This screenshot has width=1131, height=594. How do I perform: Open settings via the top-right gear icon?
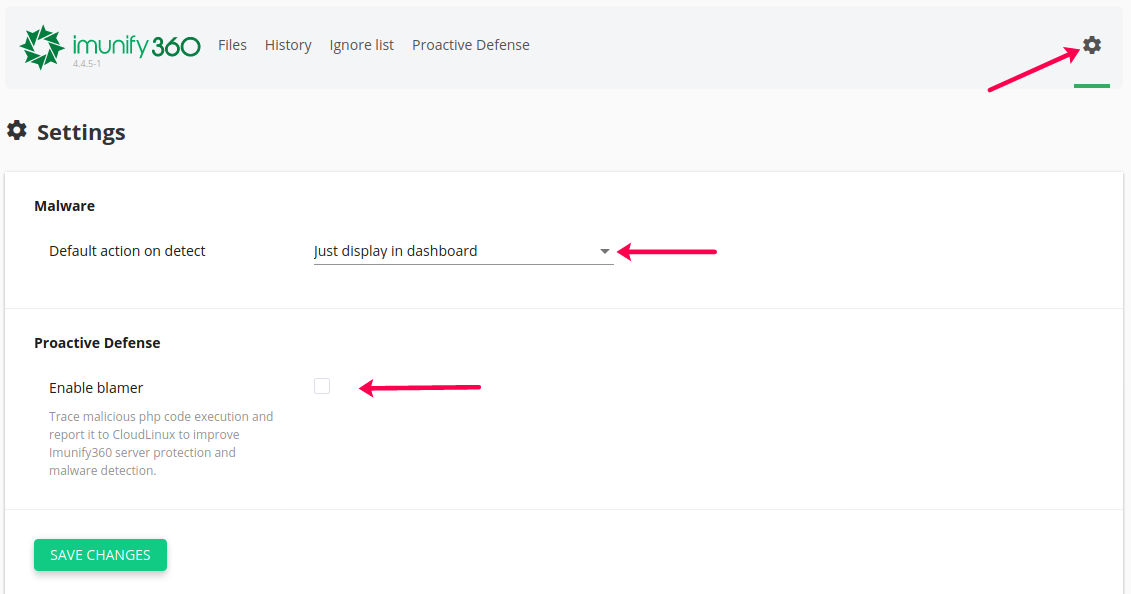1092,45
